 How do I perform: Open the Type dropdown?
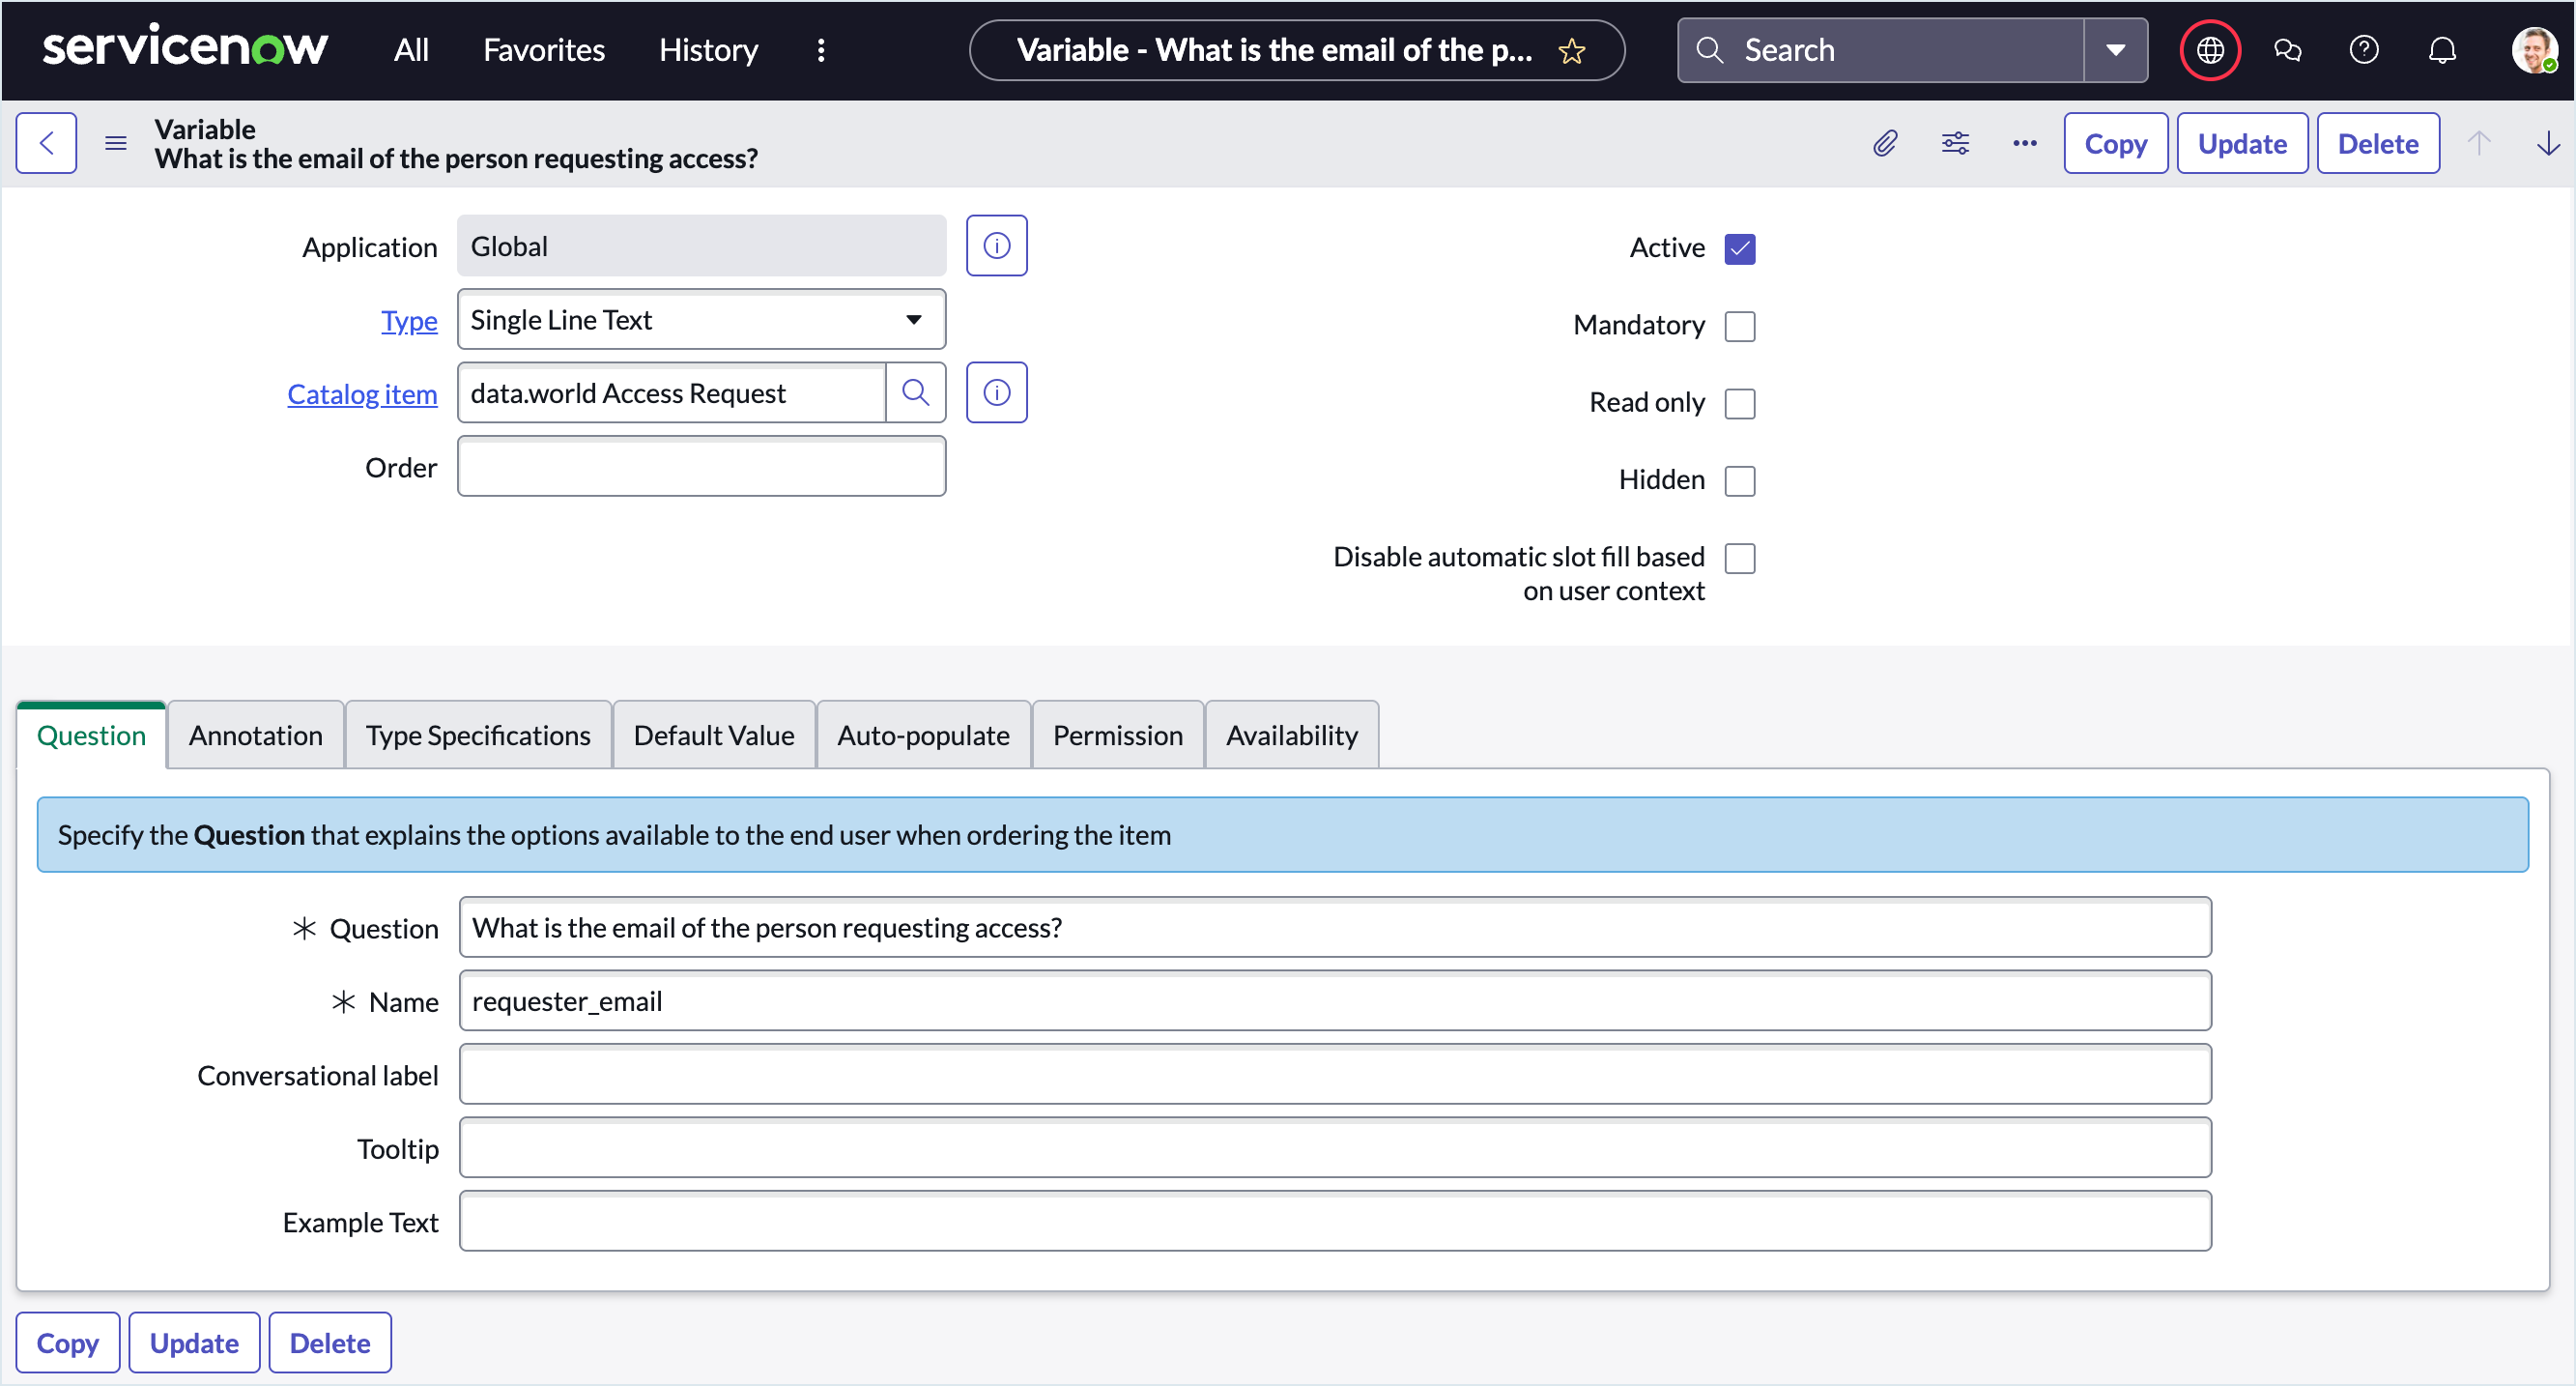point(701,320)
